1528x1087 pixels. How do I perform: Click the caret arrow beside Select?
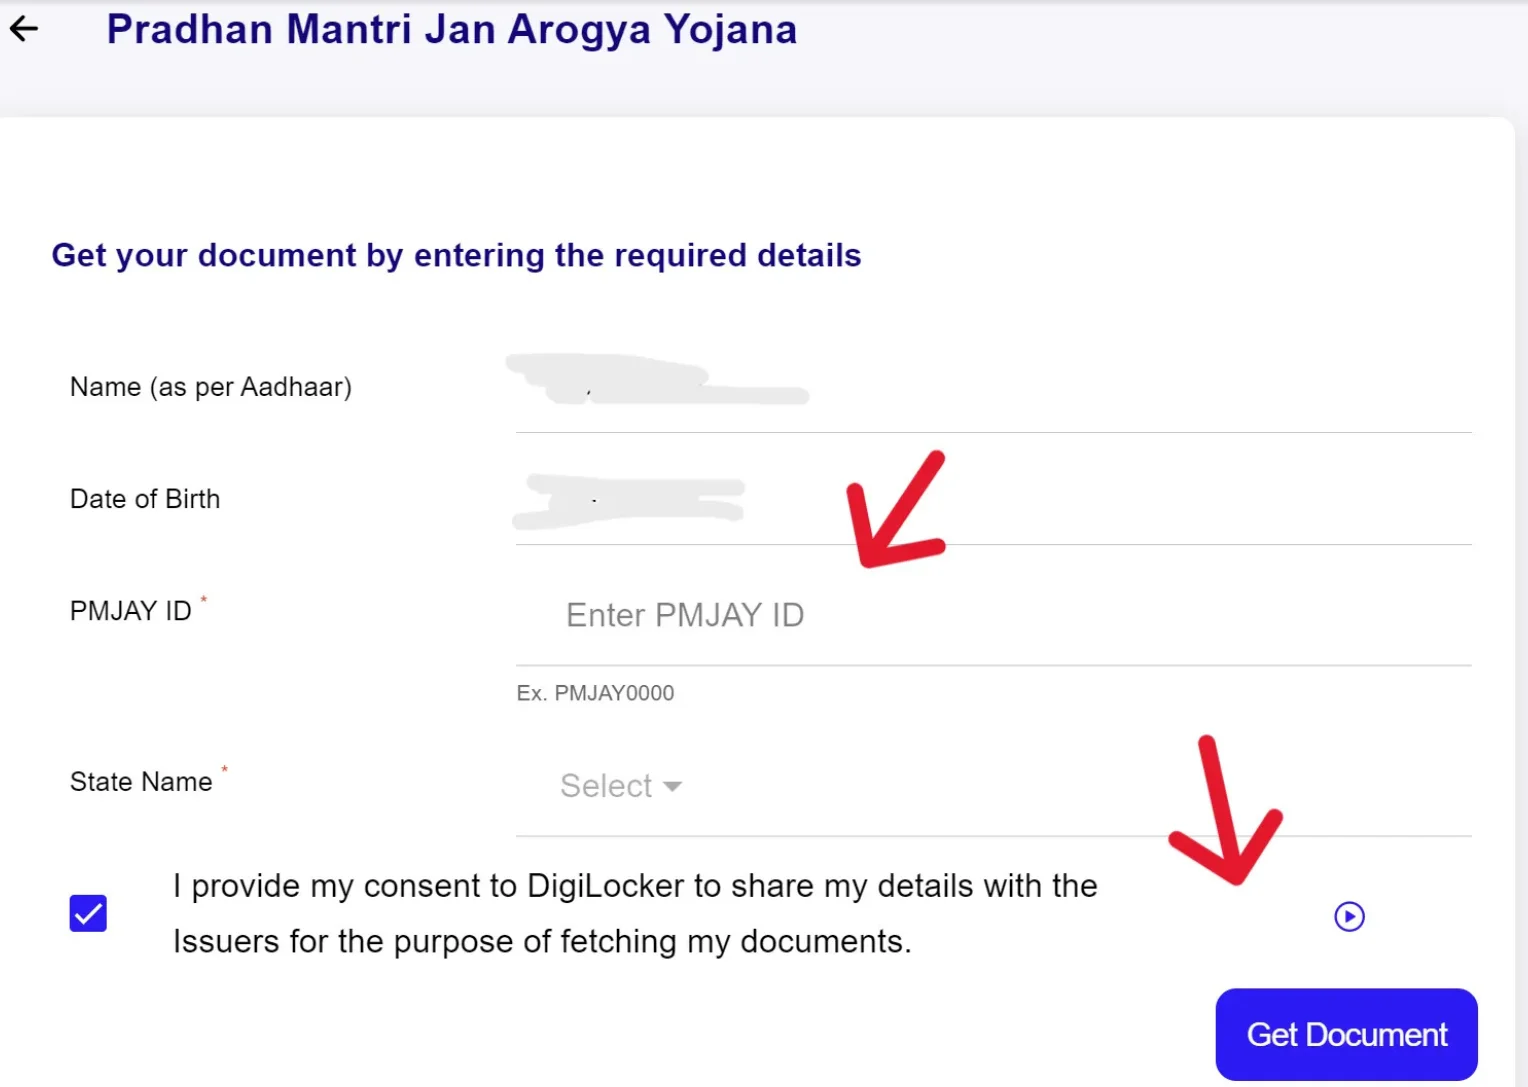(x=673, y=787)
